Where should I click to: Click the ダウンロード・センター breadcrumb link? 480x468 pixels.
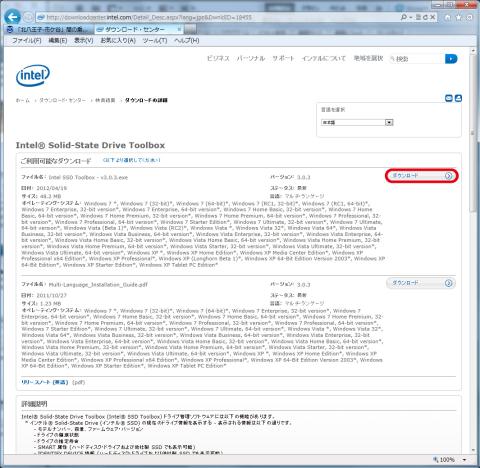click(62, 100)
